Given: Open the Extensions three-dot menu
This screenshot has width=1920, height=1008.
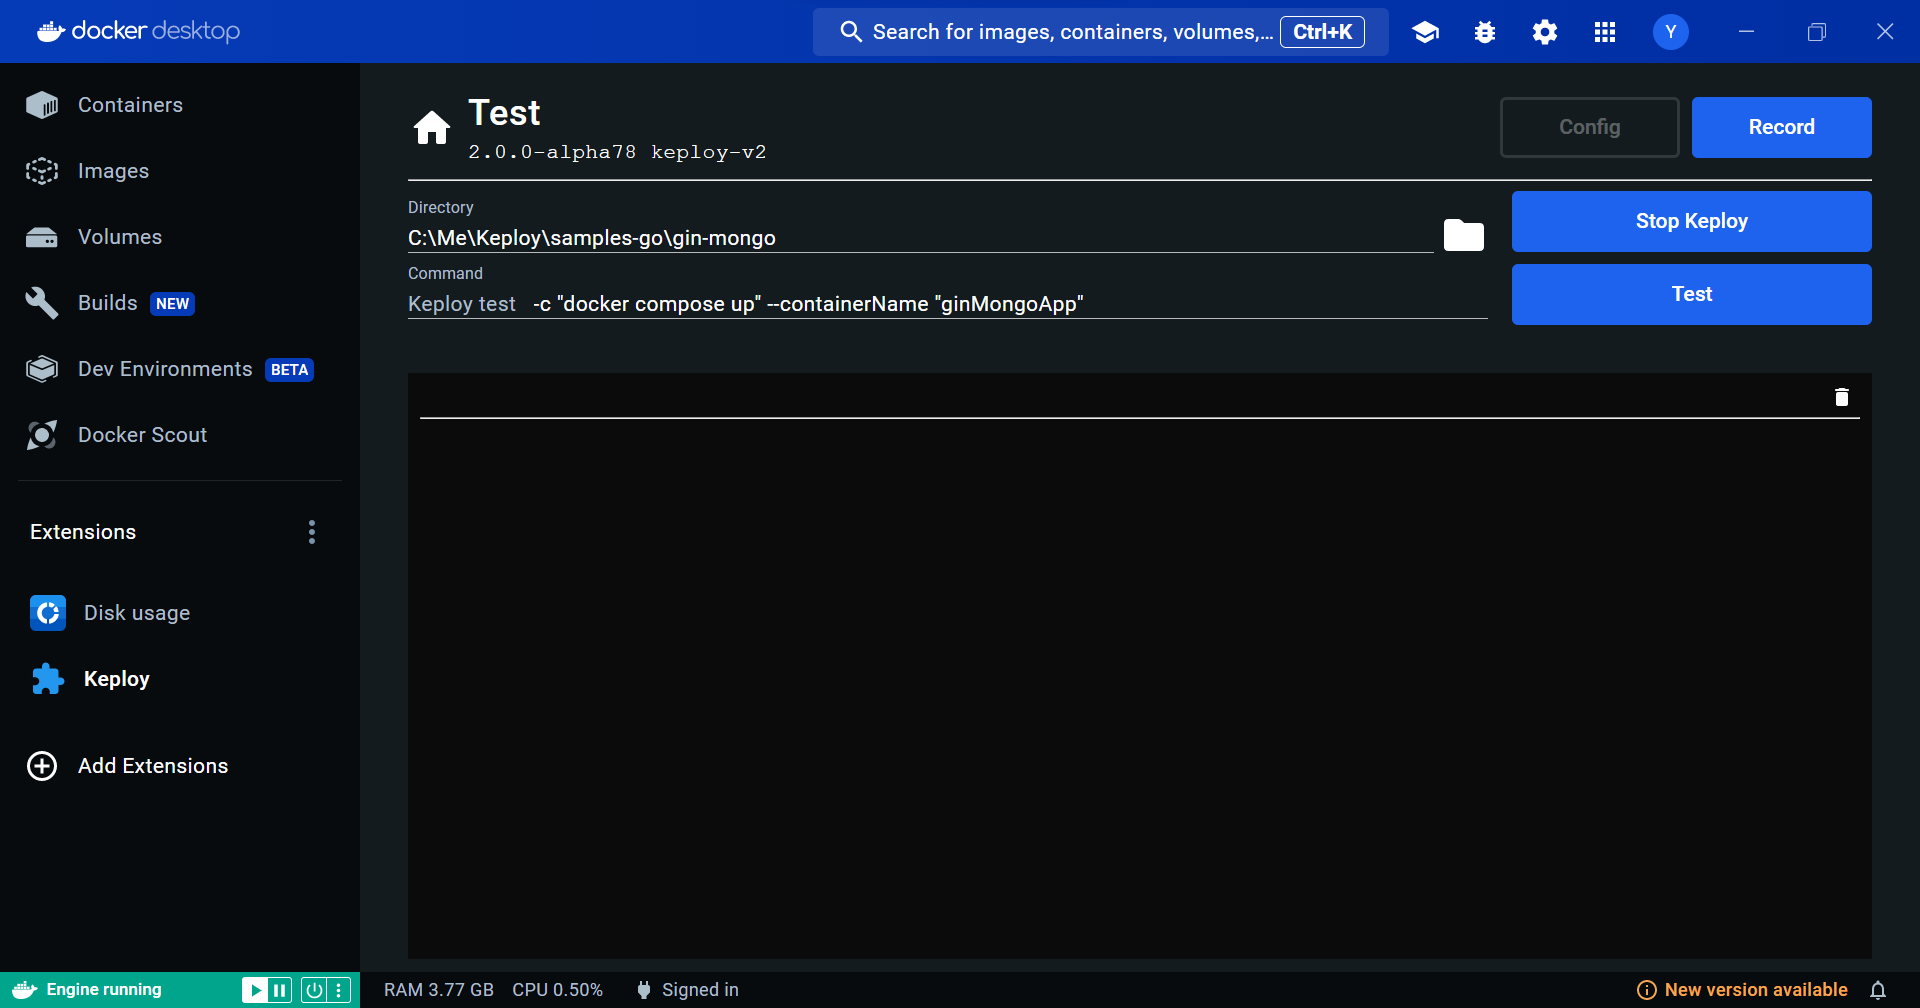Looking at the screenshot, I should (312, 532).
